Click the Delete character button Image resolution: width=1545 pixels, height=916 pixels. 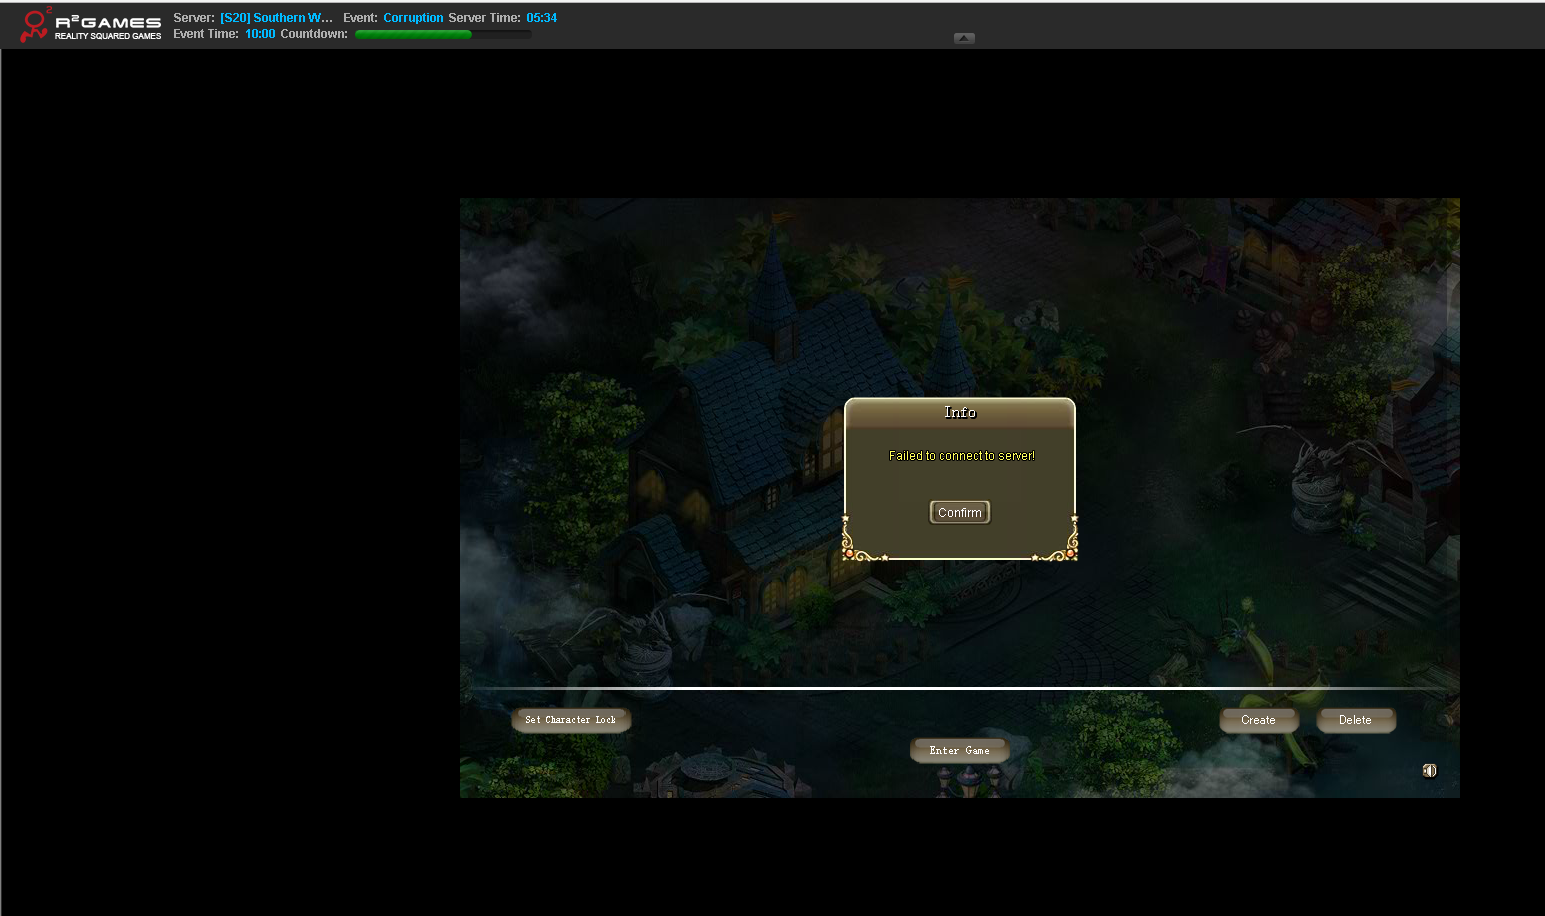click(1355, 720)
